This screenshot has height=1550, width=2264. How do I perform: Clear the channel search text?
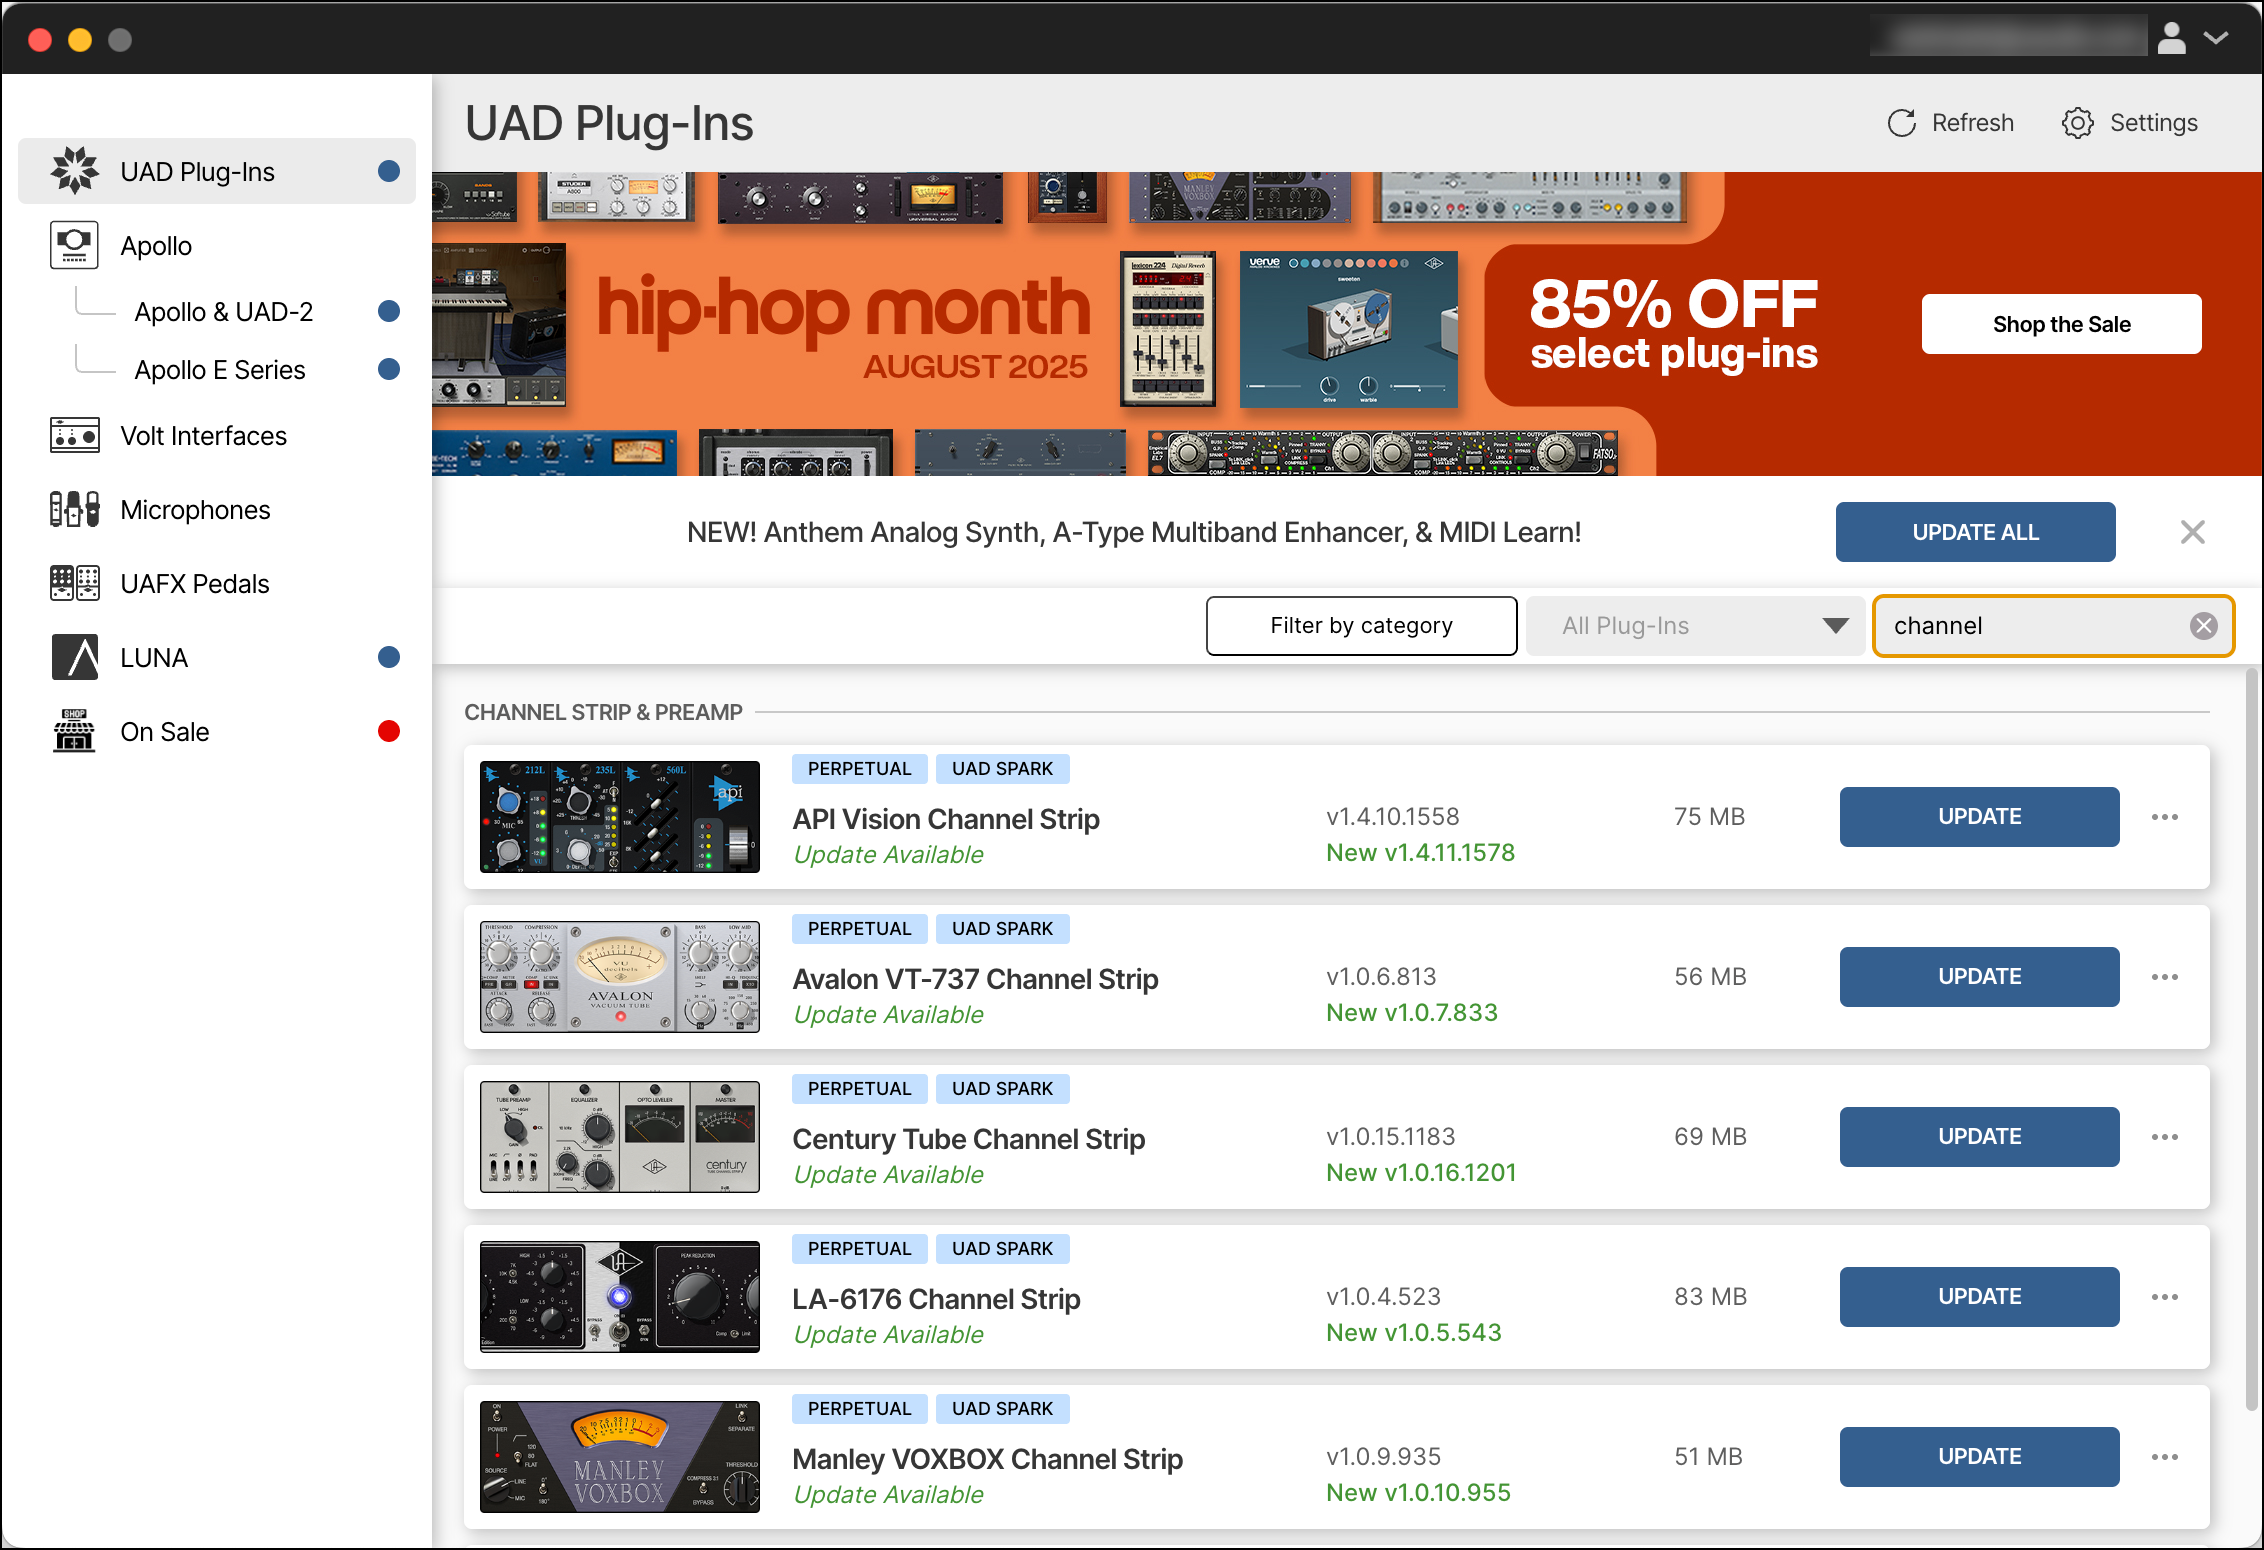click(x=2204, y=626)
